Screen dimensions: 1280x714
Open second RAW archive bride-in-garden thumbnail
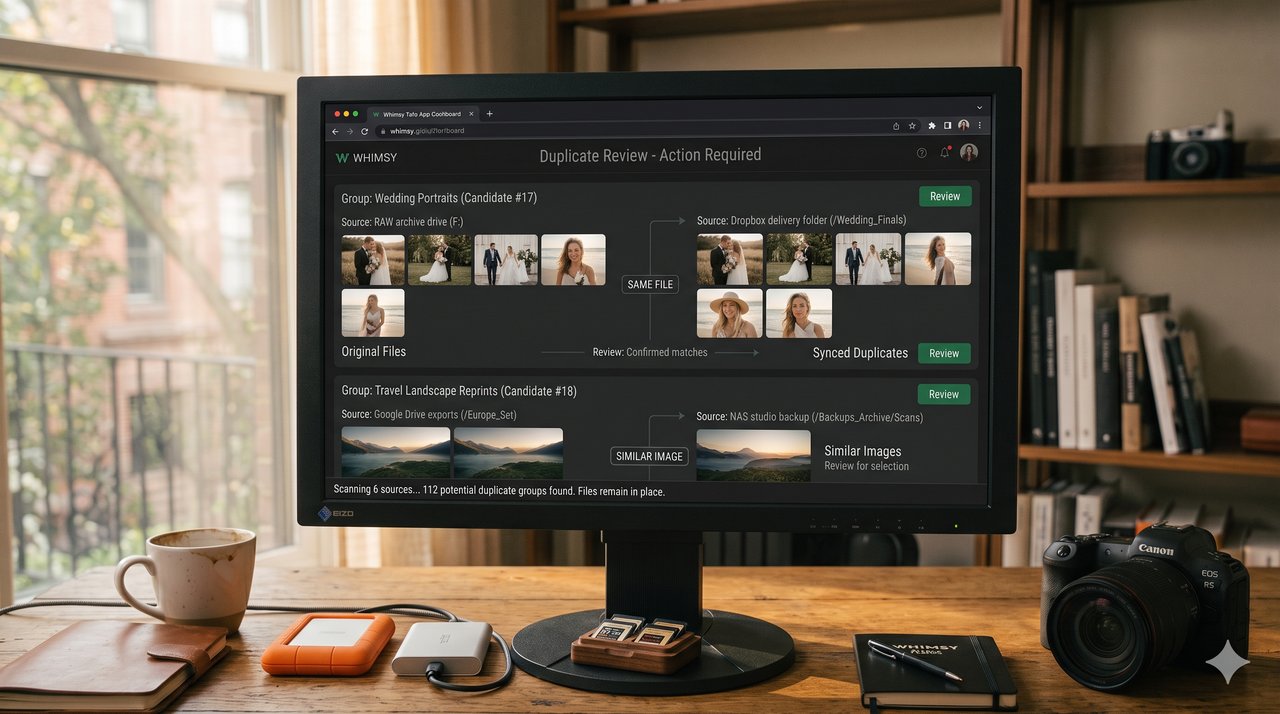point(440,260)
